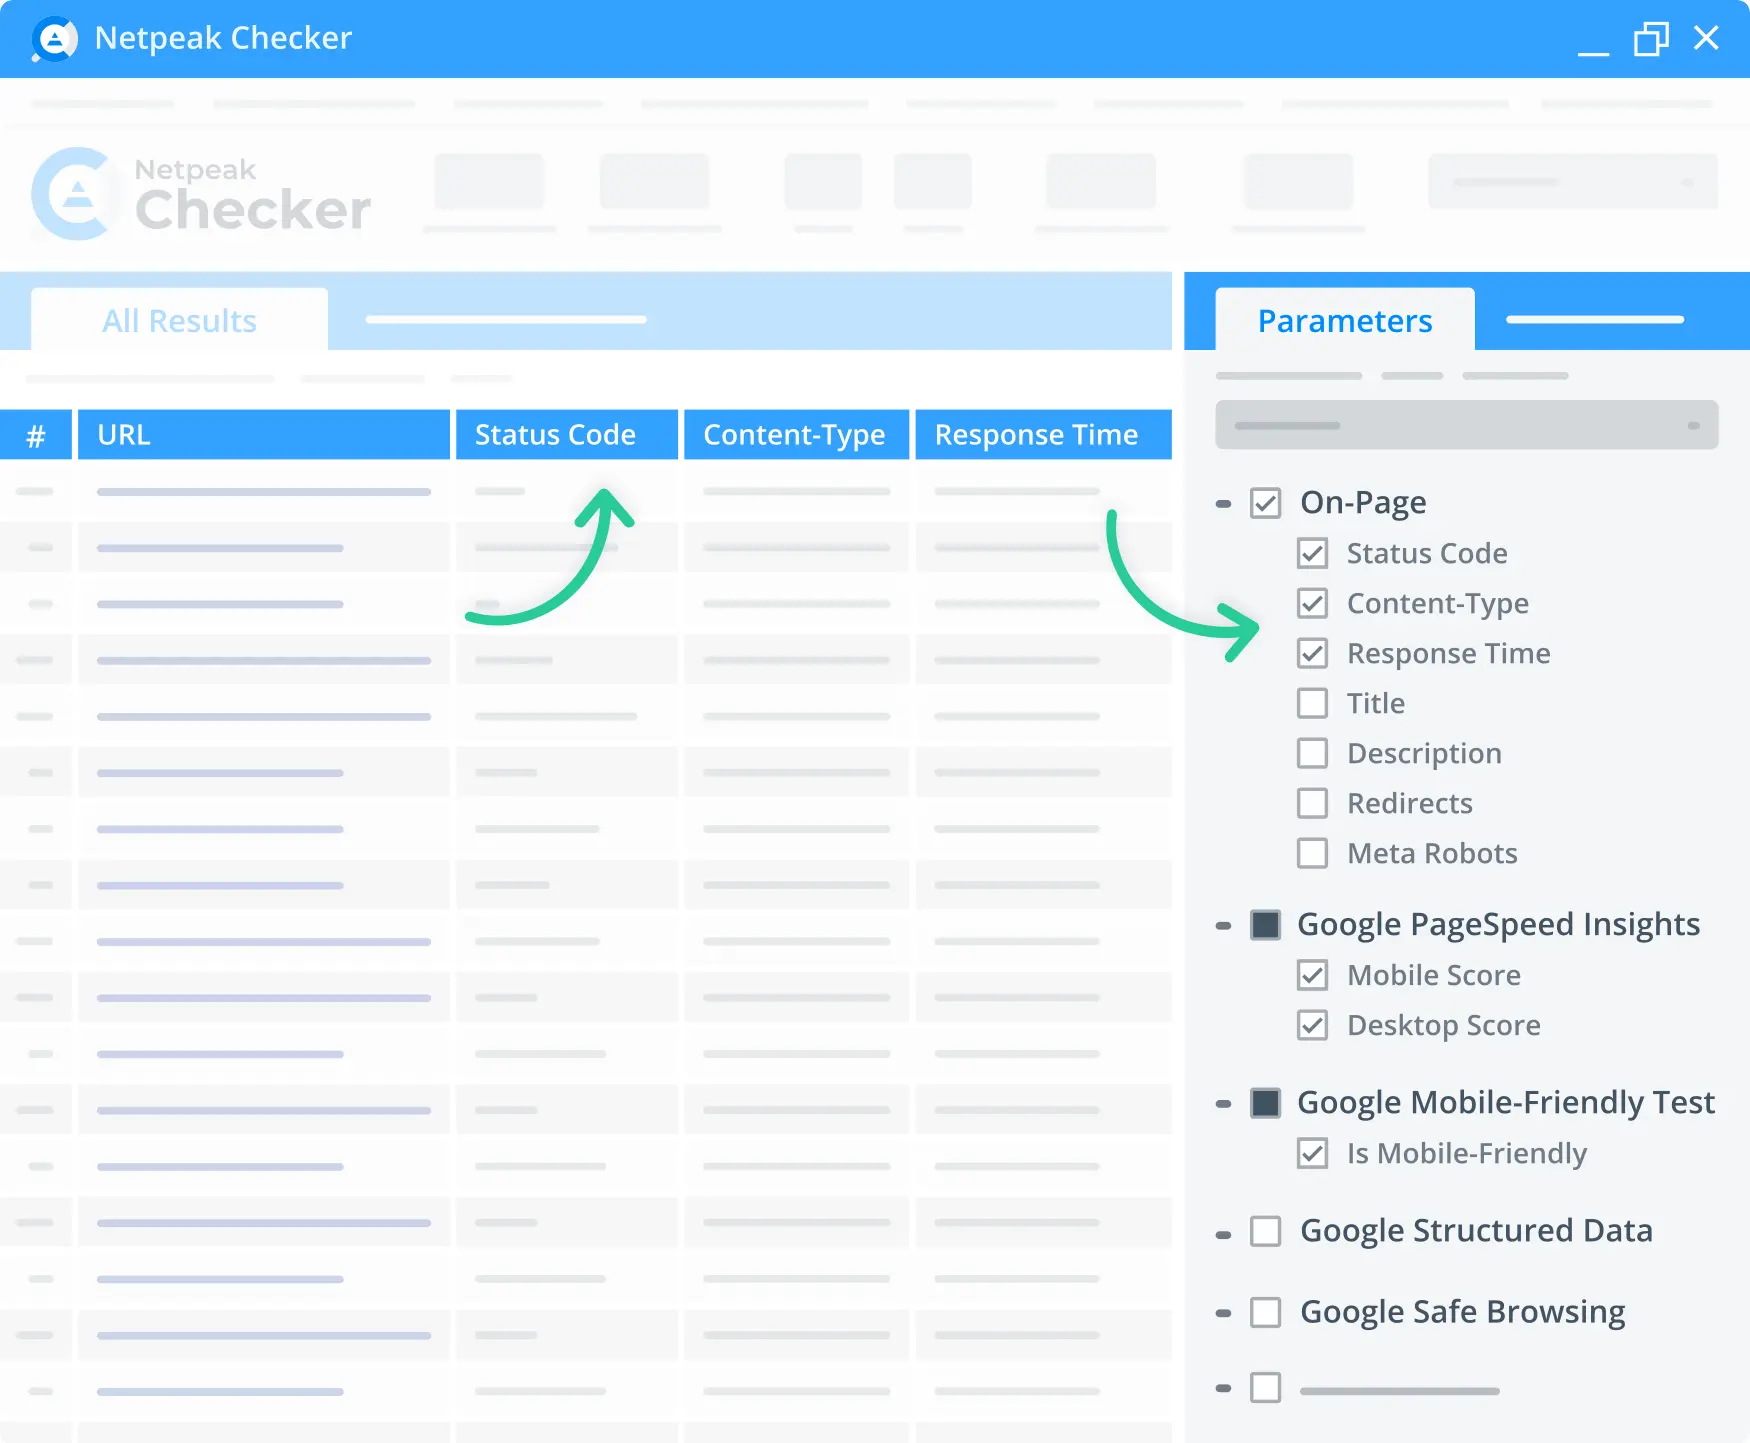
Task: Select the Google Mobile-Friendly Test label
Action: [1506, 1102]
